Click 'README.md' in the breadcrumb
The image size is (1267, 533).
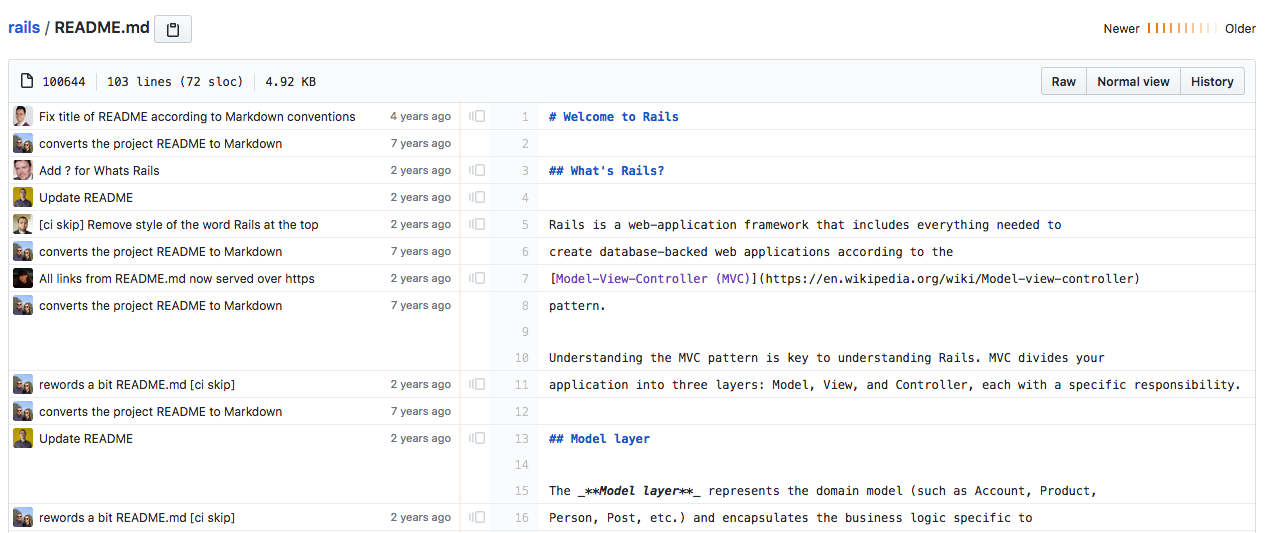[x=102, y=28]
